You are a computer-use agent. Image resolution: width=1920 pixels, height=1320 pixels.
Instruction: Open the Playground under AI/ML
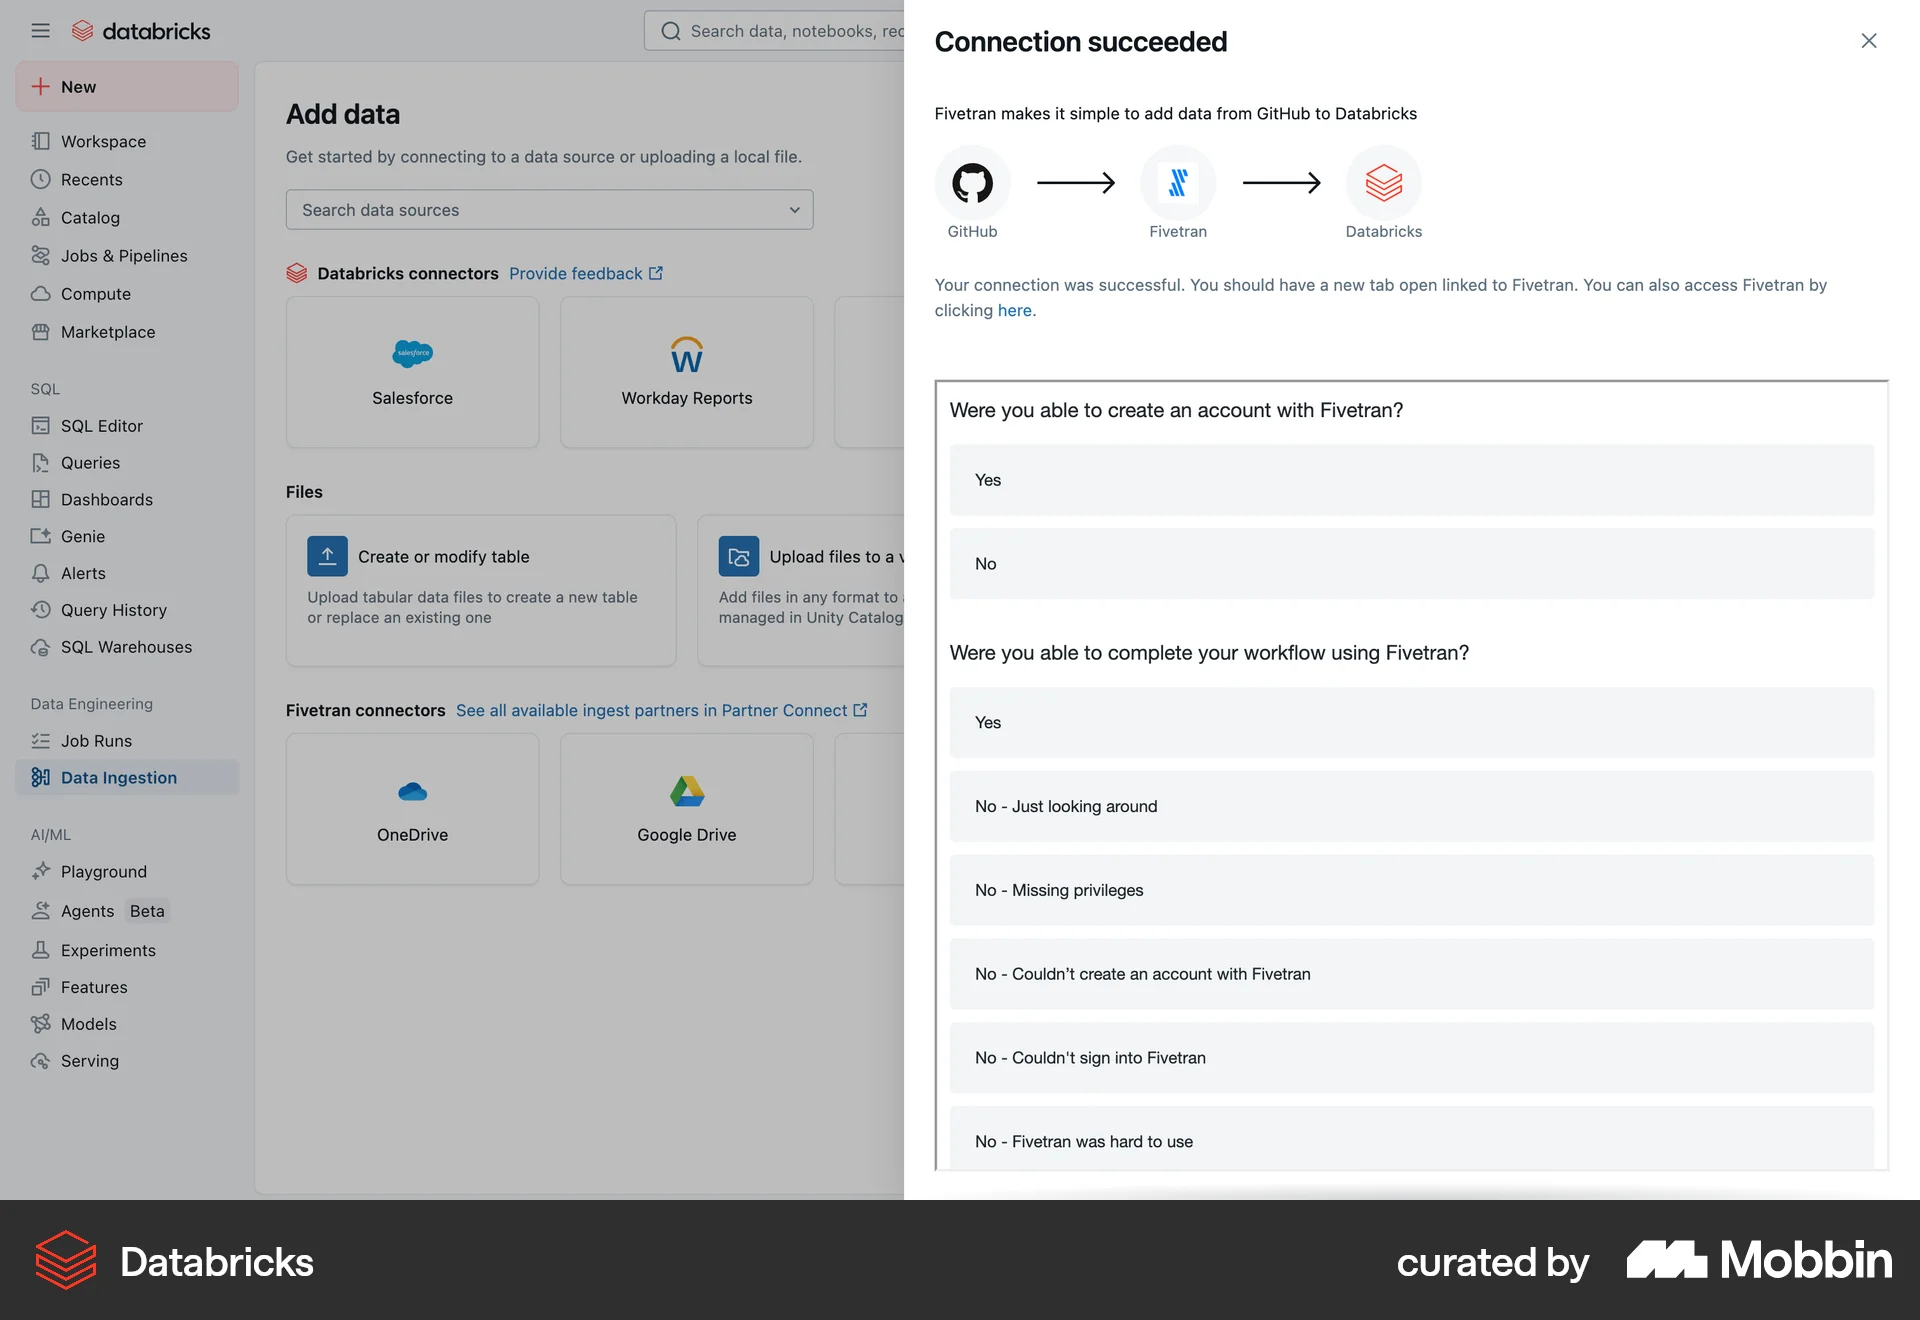point(102,871)
